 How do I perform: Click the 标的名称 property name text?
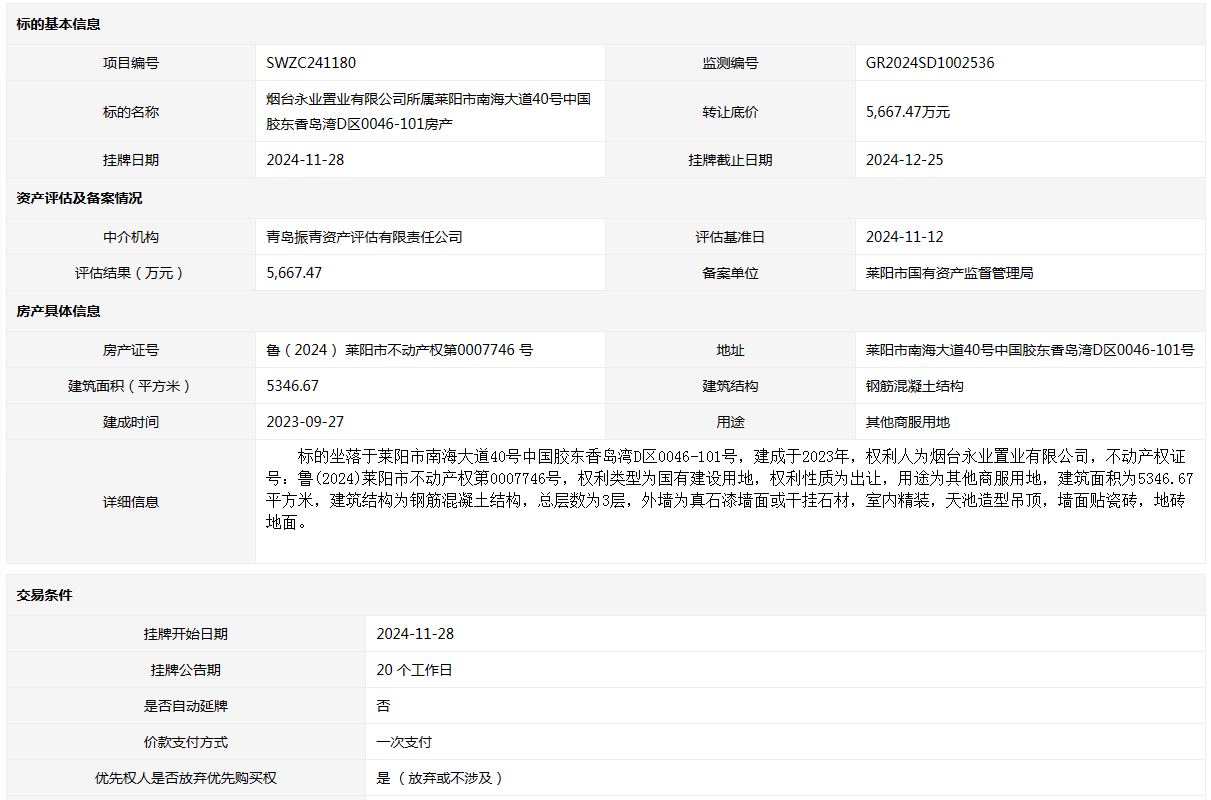(428, 111)
